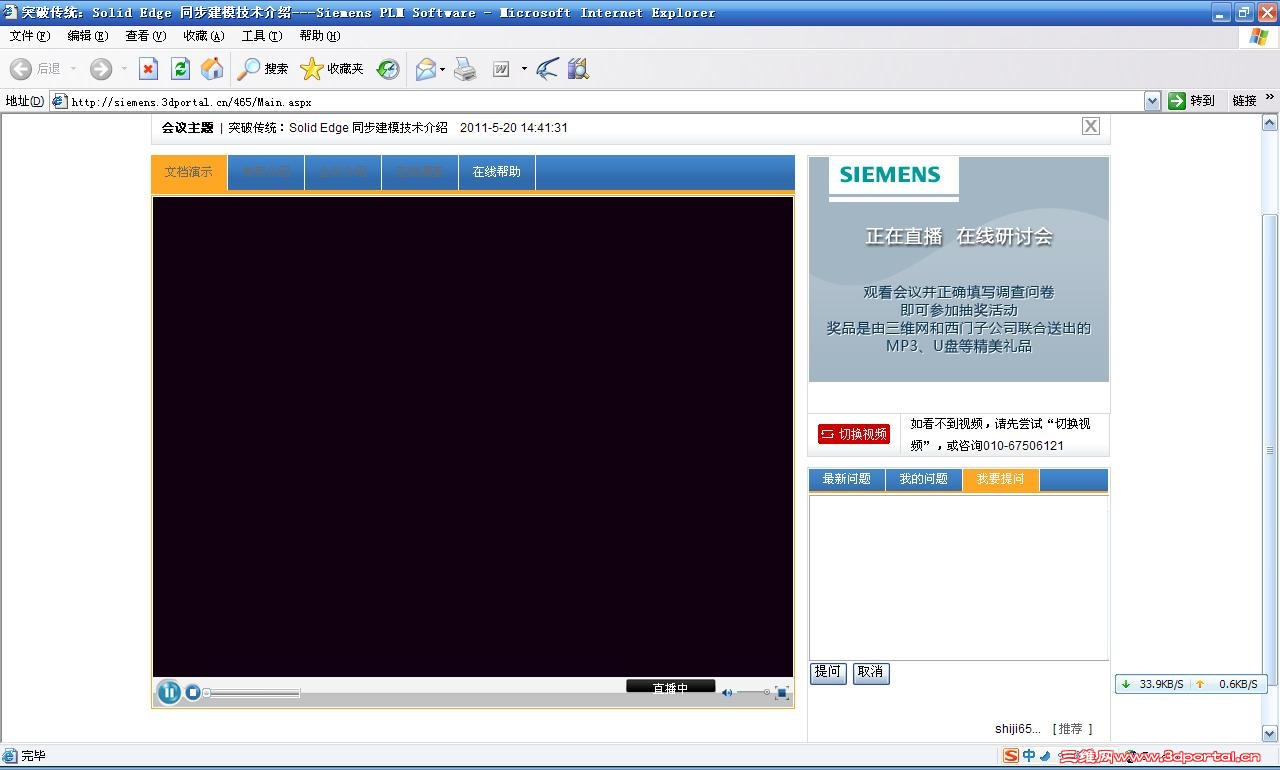Click the Mail envelope toolbar icon
1280x770 pixels.
coord(425,69)
